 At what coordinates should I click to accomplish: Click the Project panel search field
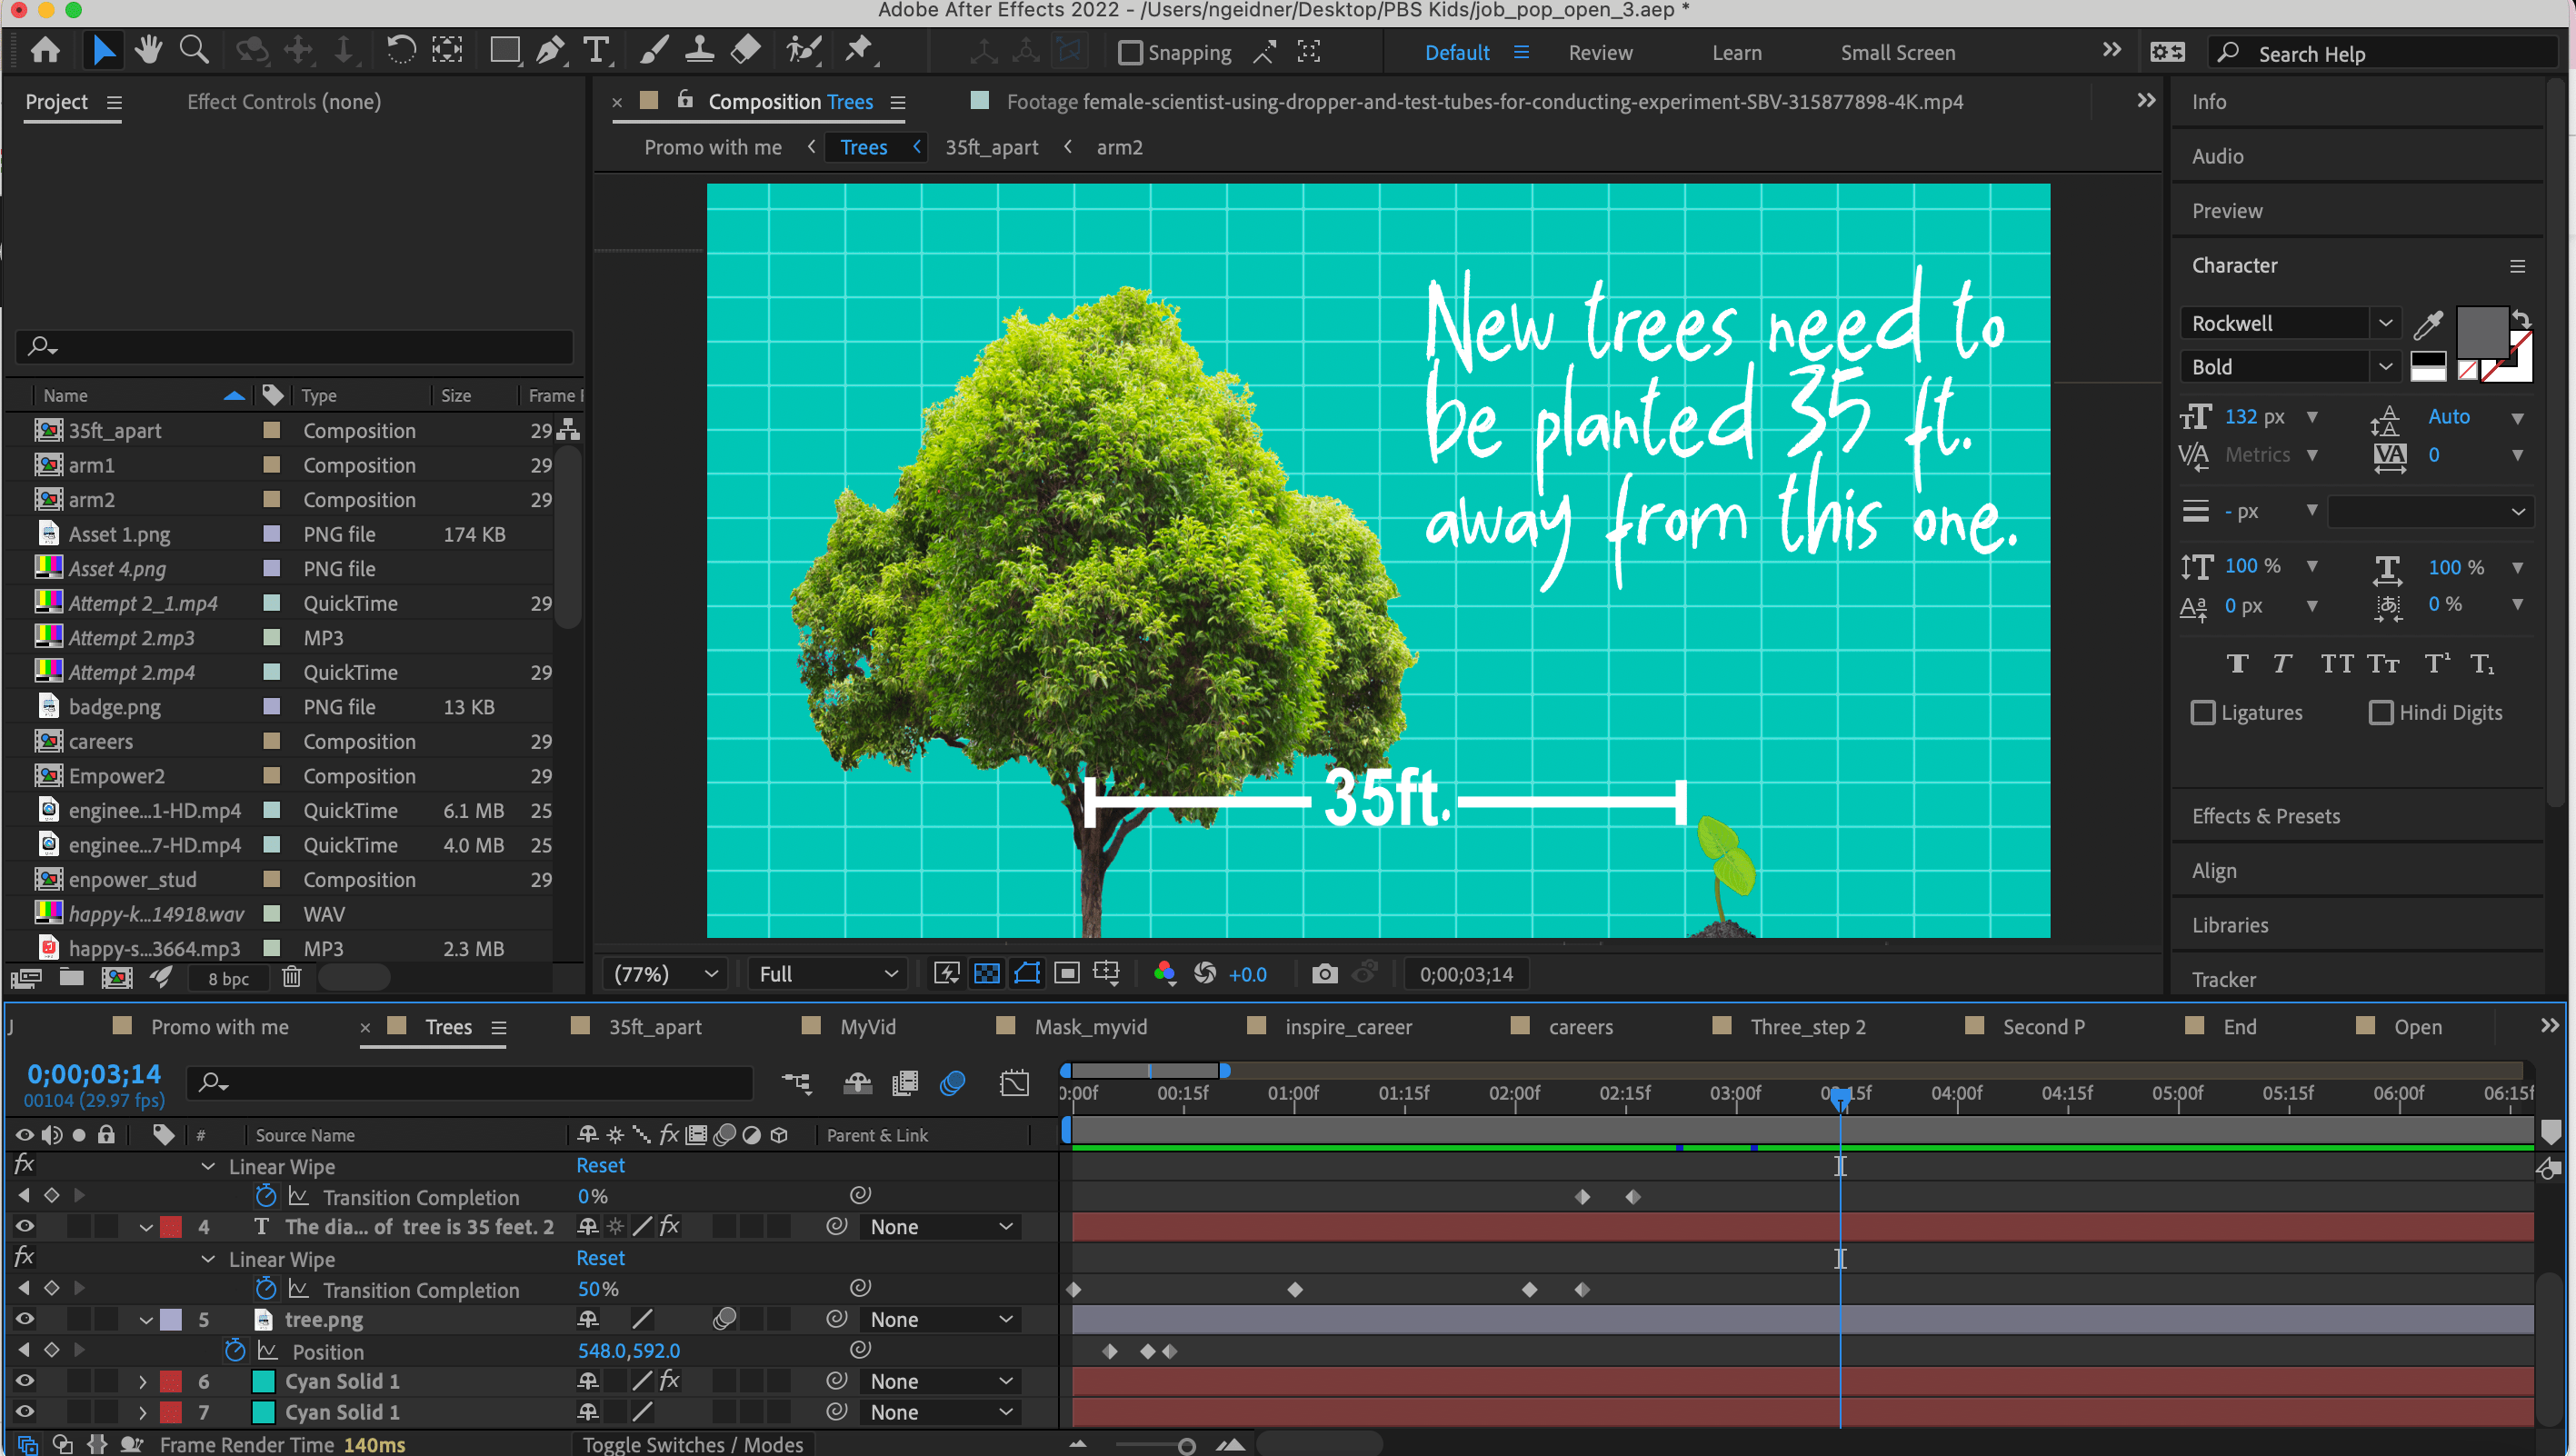[300, 346]
